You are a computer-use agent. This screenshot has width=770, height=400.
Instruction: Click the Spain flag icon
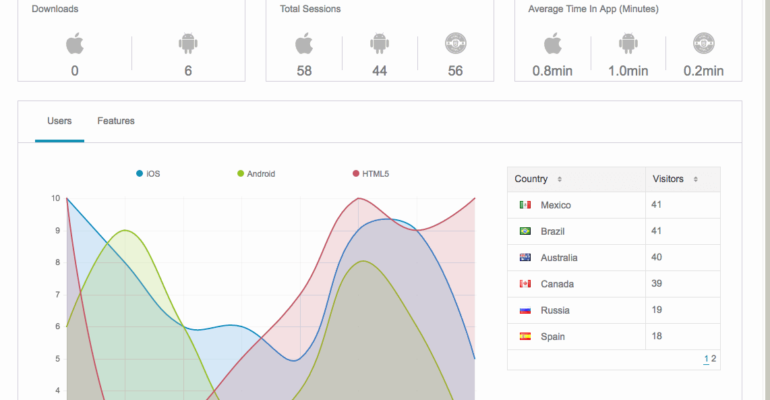[525, 336]
